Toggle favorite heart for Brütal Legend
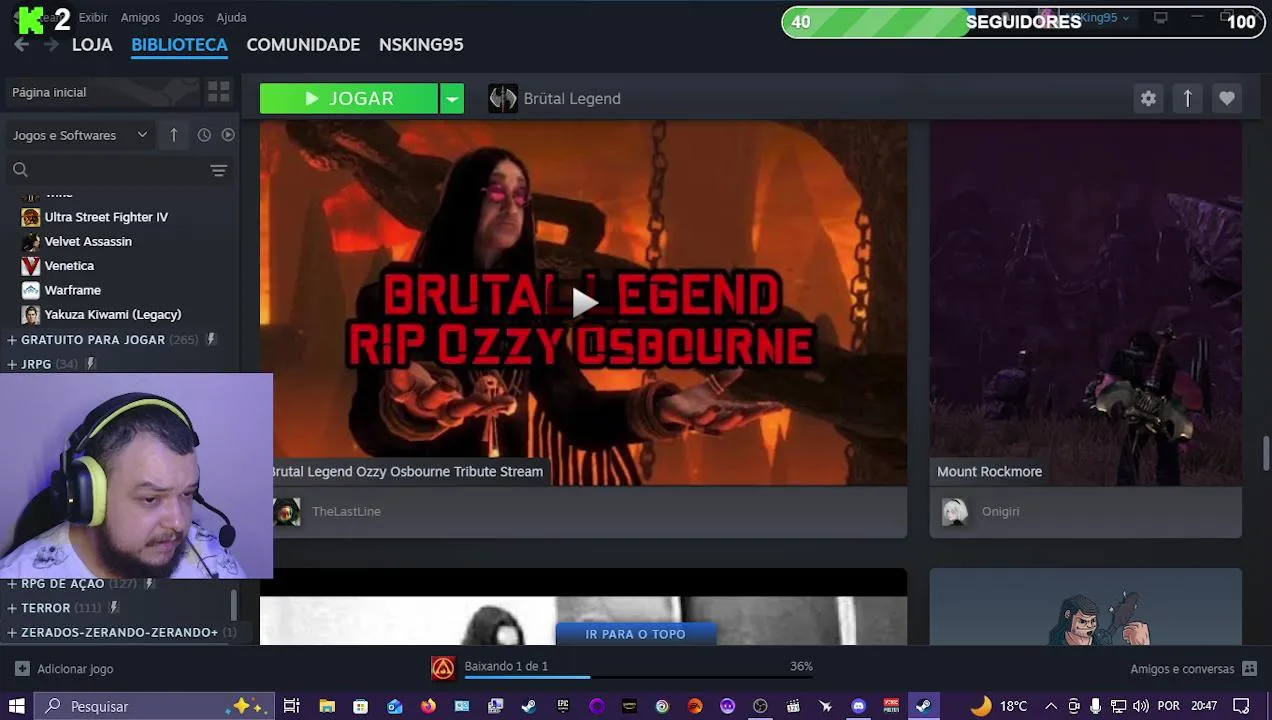Screen dimensions: 1272x720 coord(1227,98)
